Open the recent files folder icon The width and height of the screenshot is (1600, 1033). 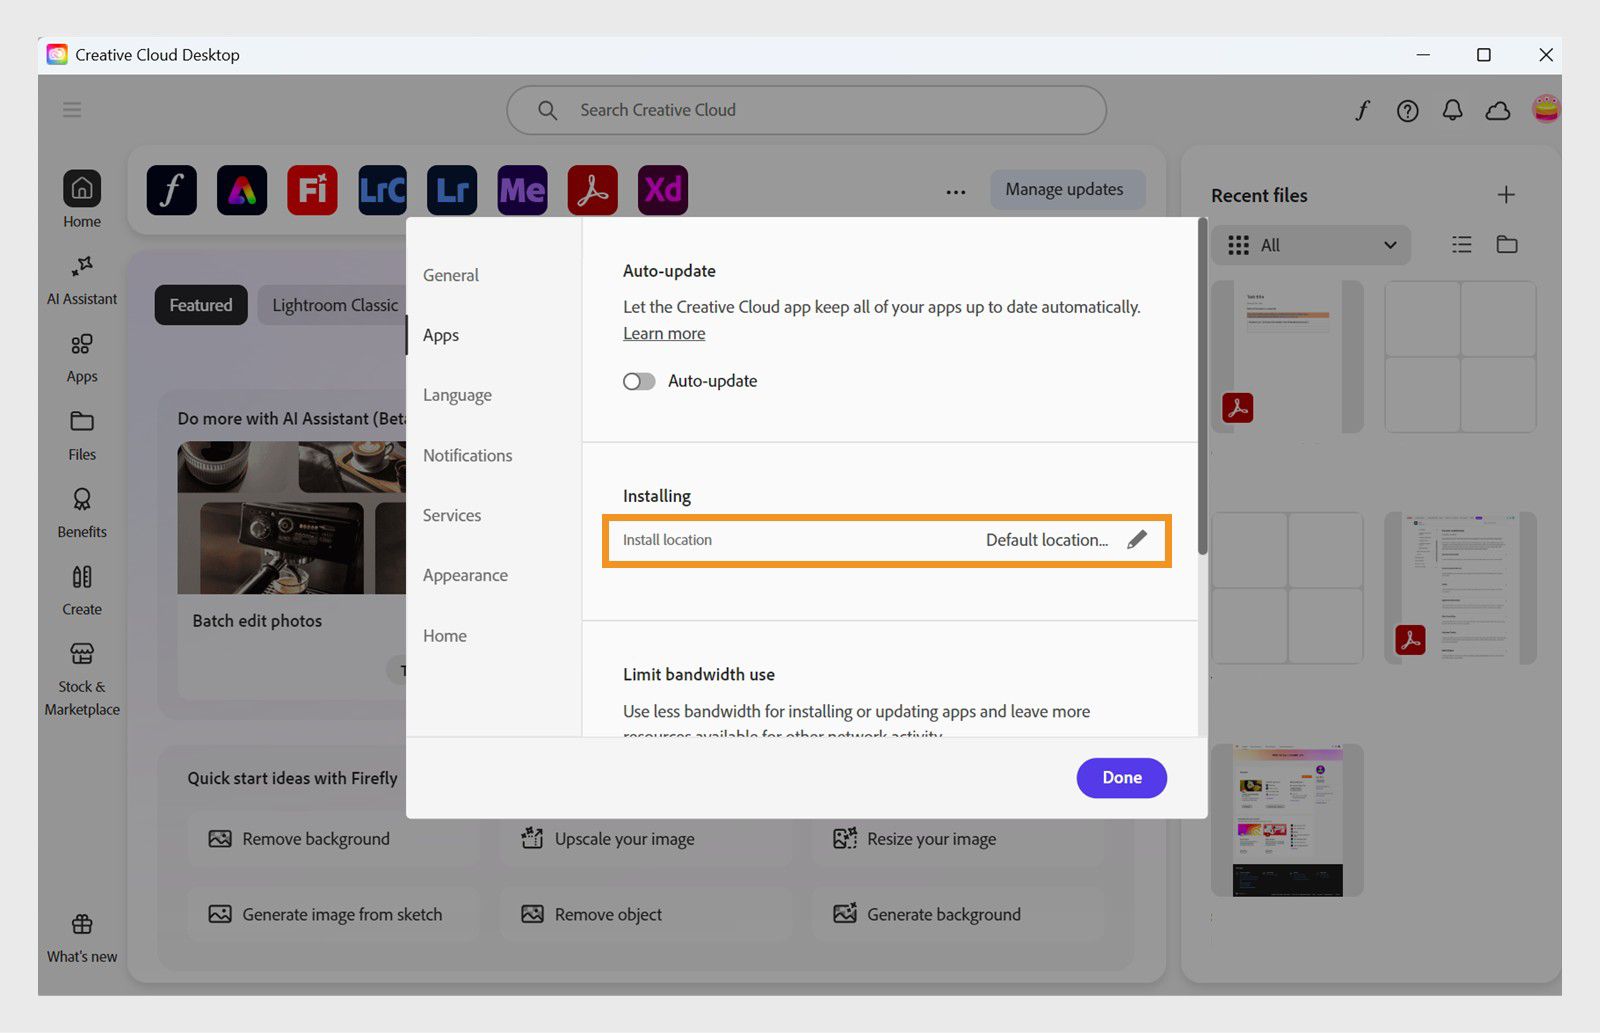pos(1507,245)
